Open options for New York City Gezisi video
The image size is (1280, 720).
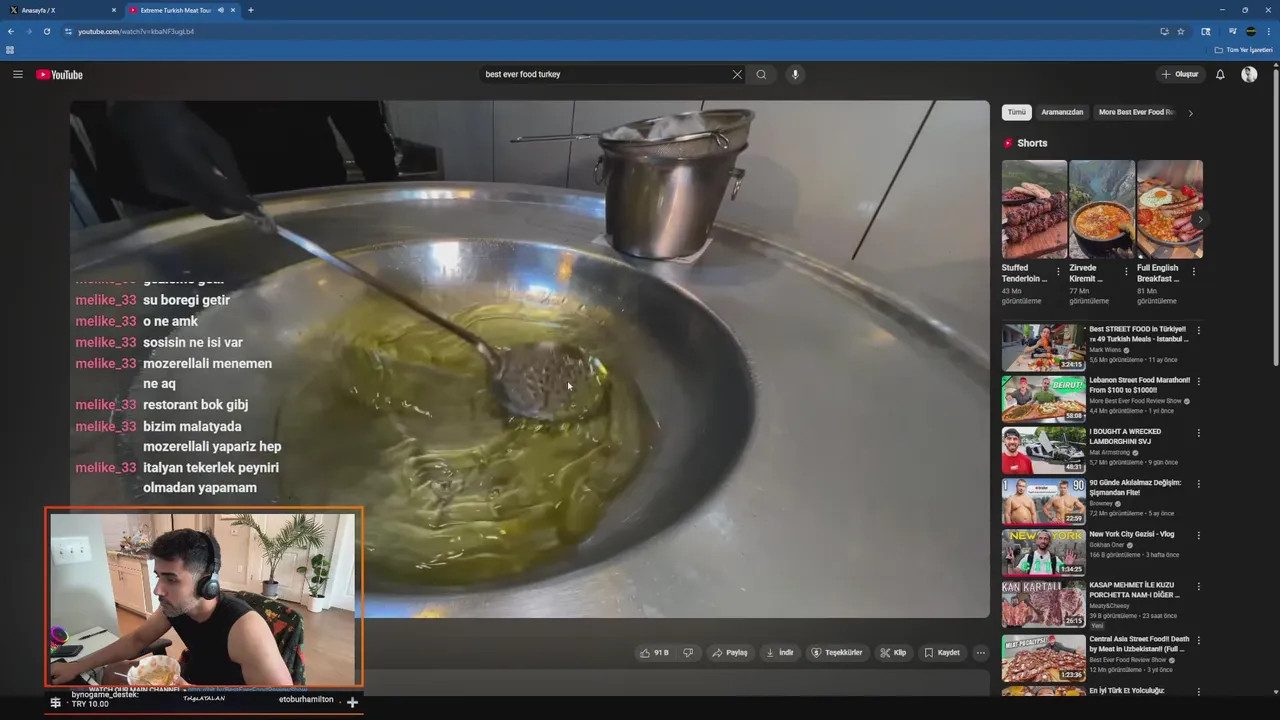click(1199, 535)
